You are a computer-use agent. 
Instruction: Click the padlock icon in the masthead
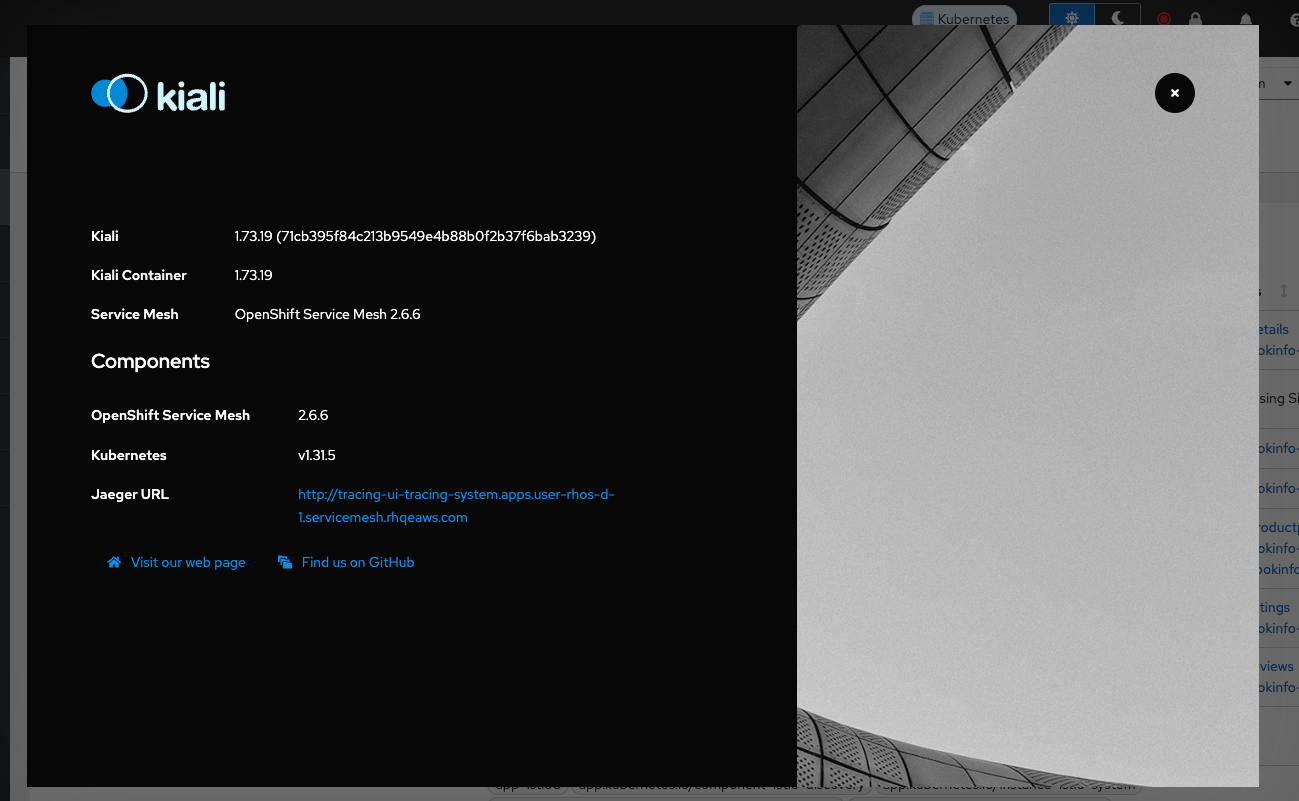click(x=1195, y=19)
